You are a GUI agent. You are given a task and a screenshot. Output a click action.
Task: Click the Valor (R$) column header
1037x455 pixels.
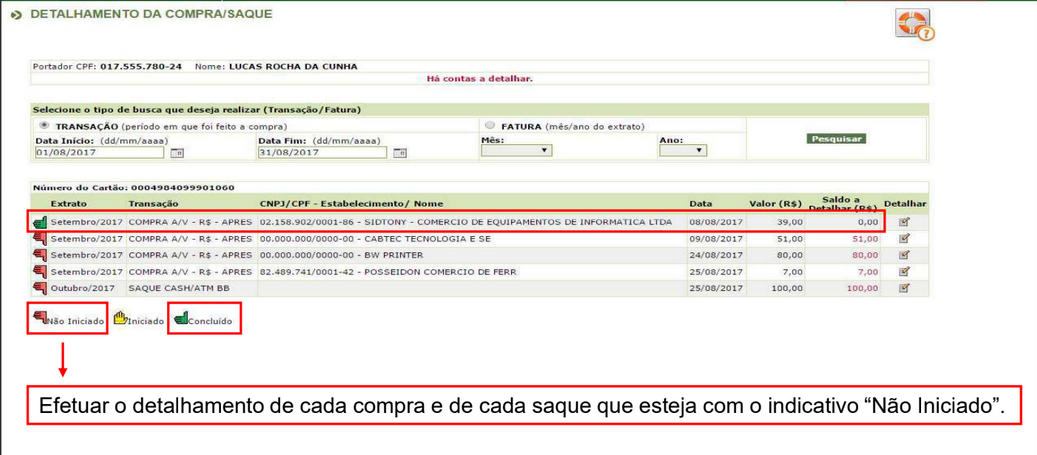coord(776,204)
